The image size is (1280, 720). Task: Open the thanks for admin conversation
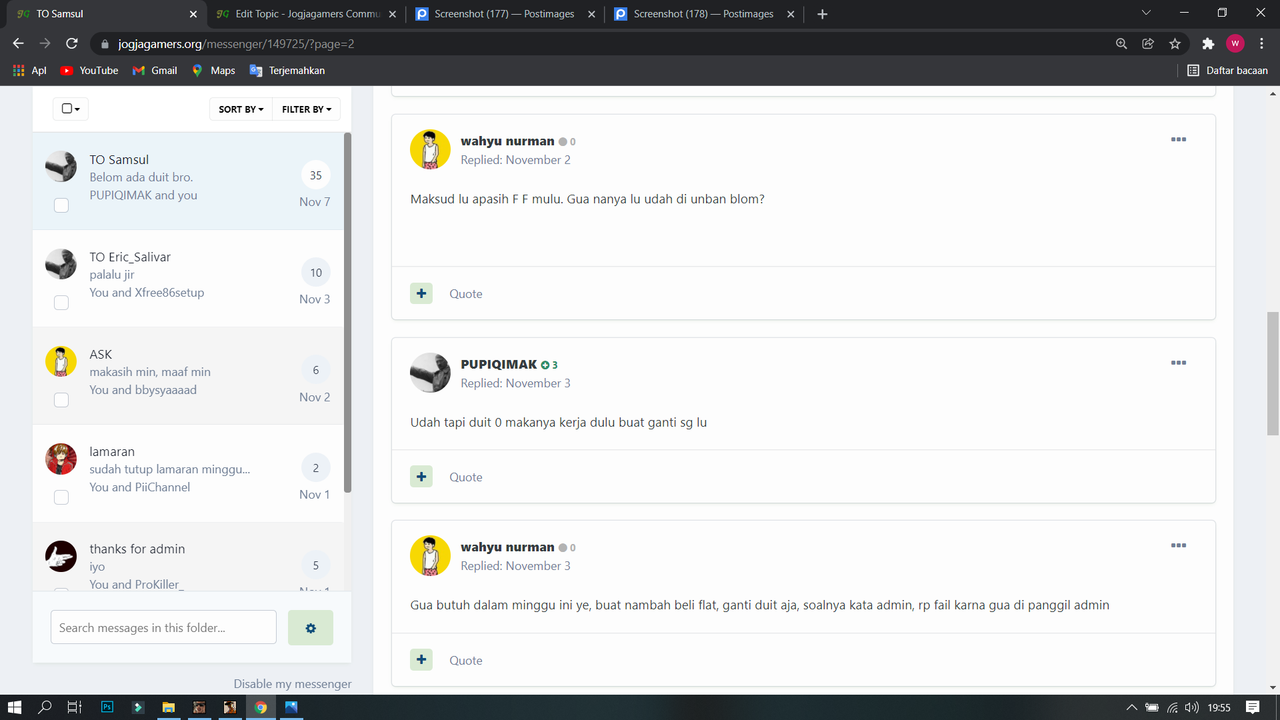(137, 549)
